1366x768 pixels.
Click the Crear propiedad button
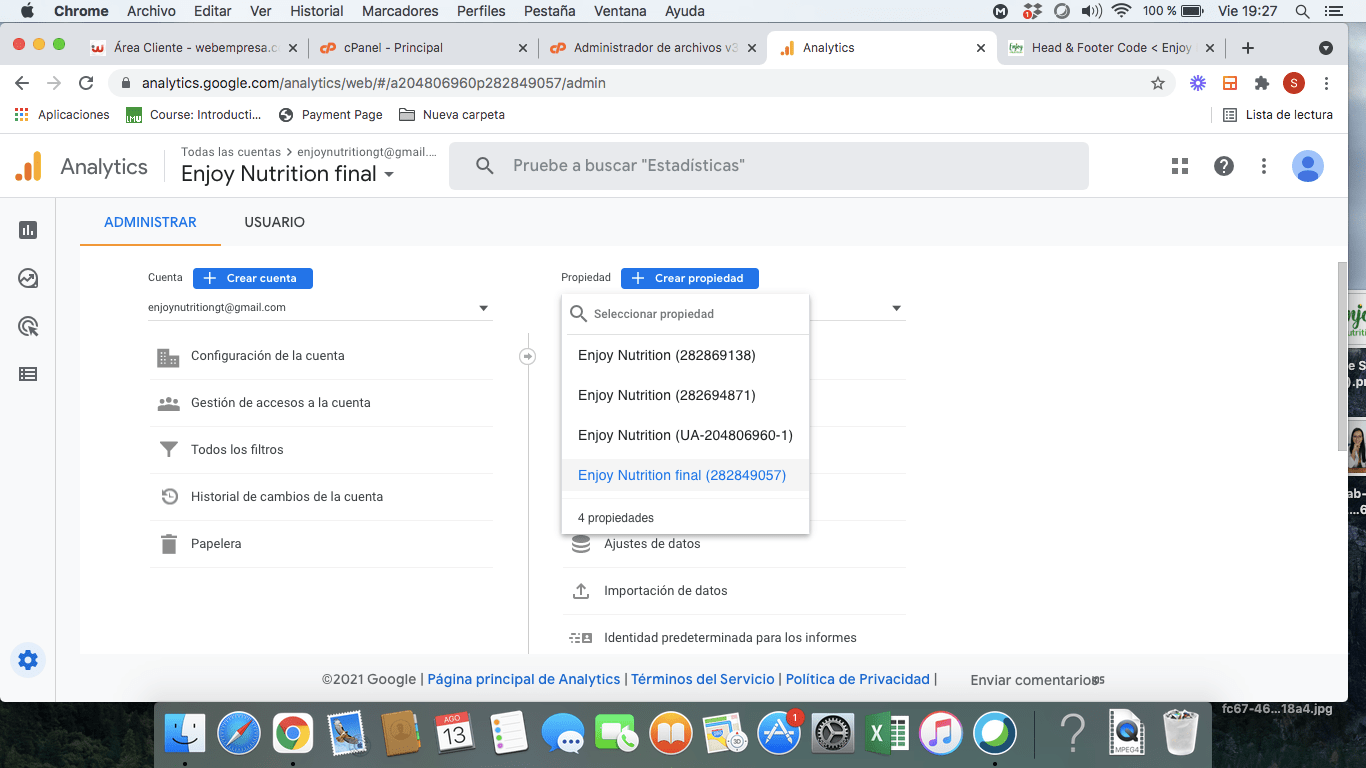pyautogui.click(x=690, y=278)
